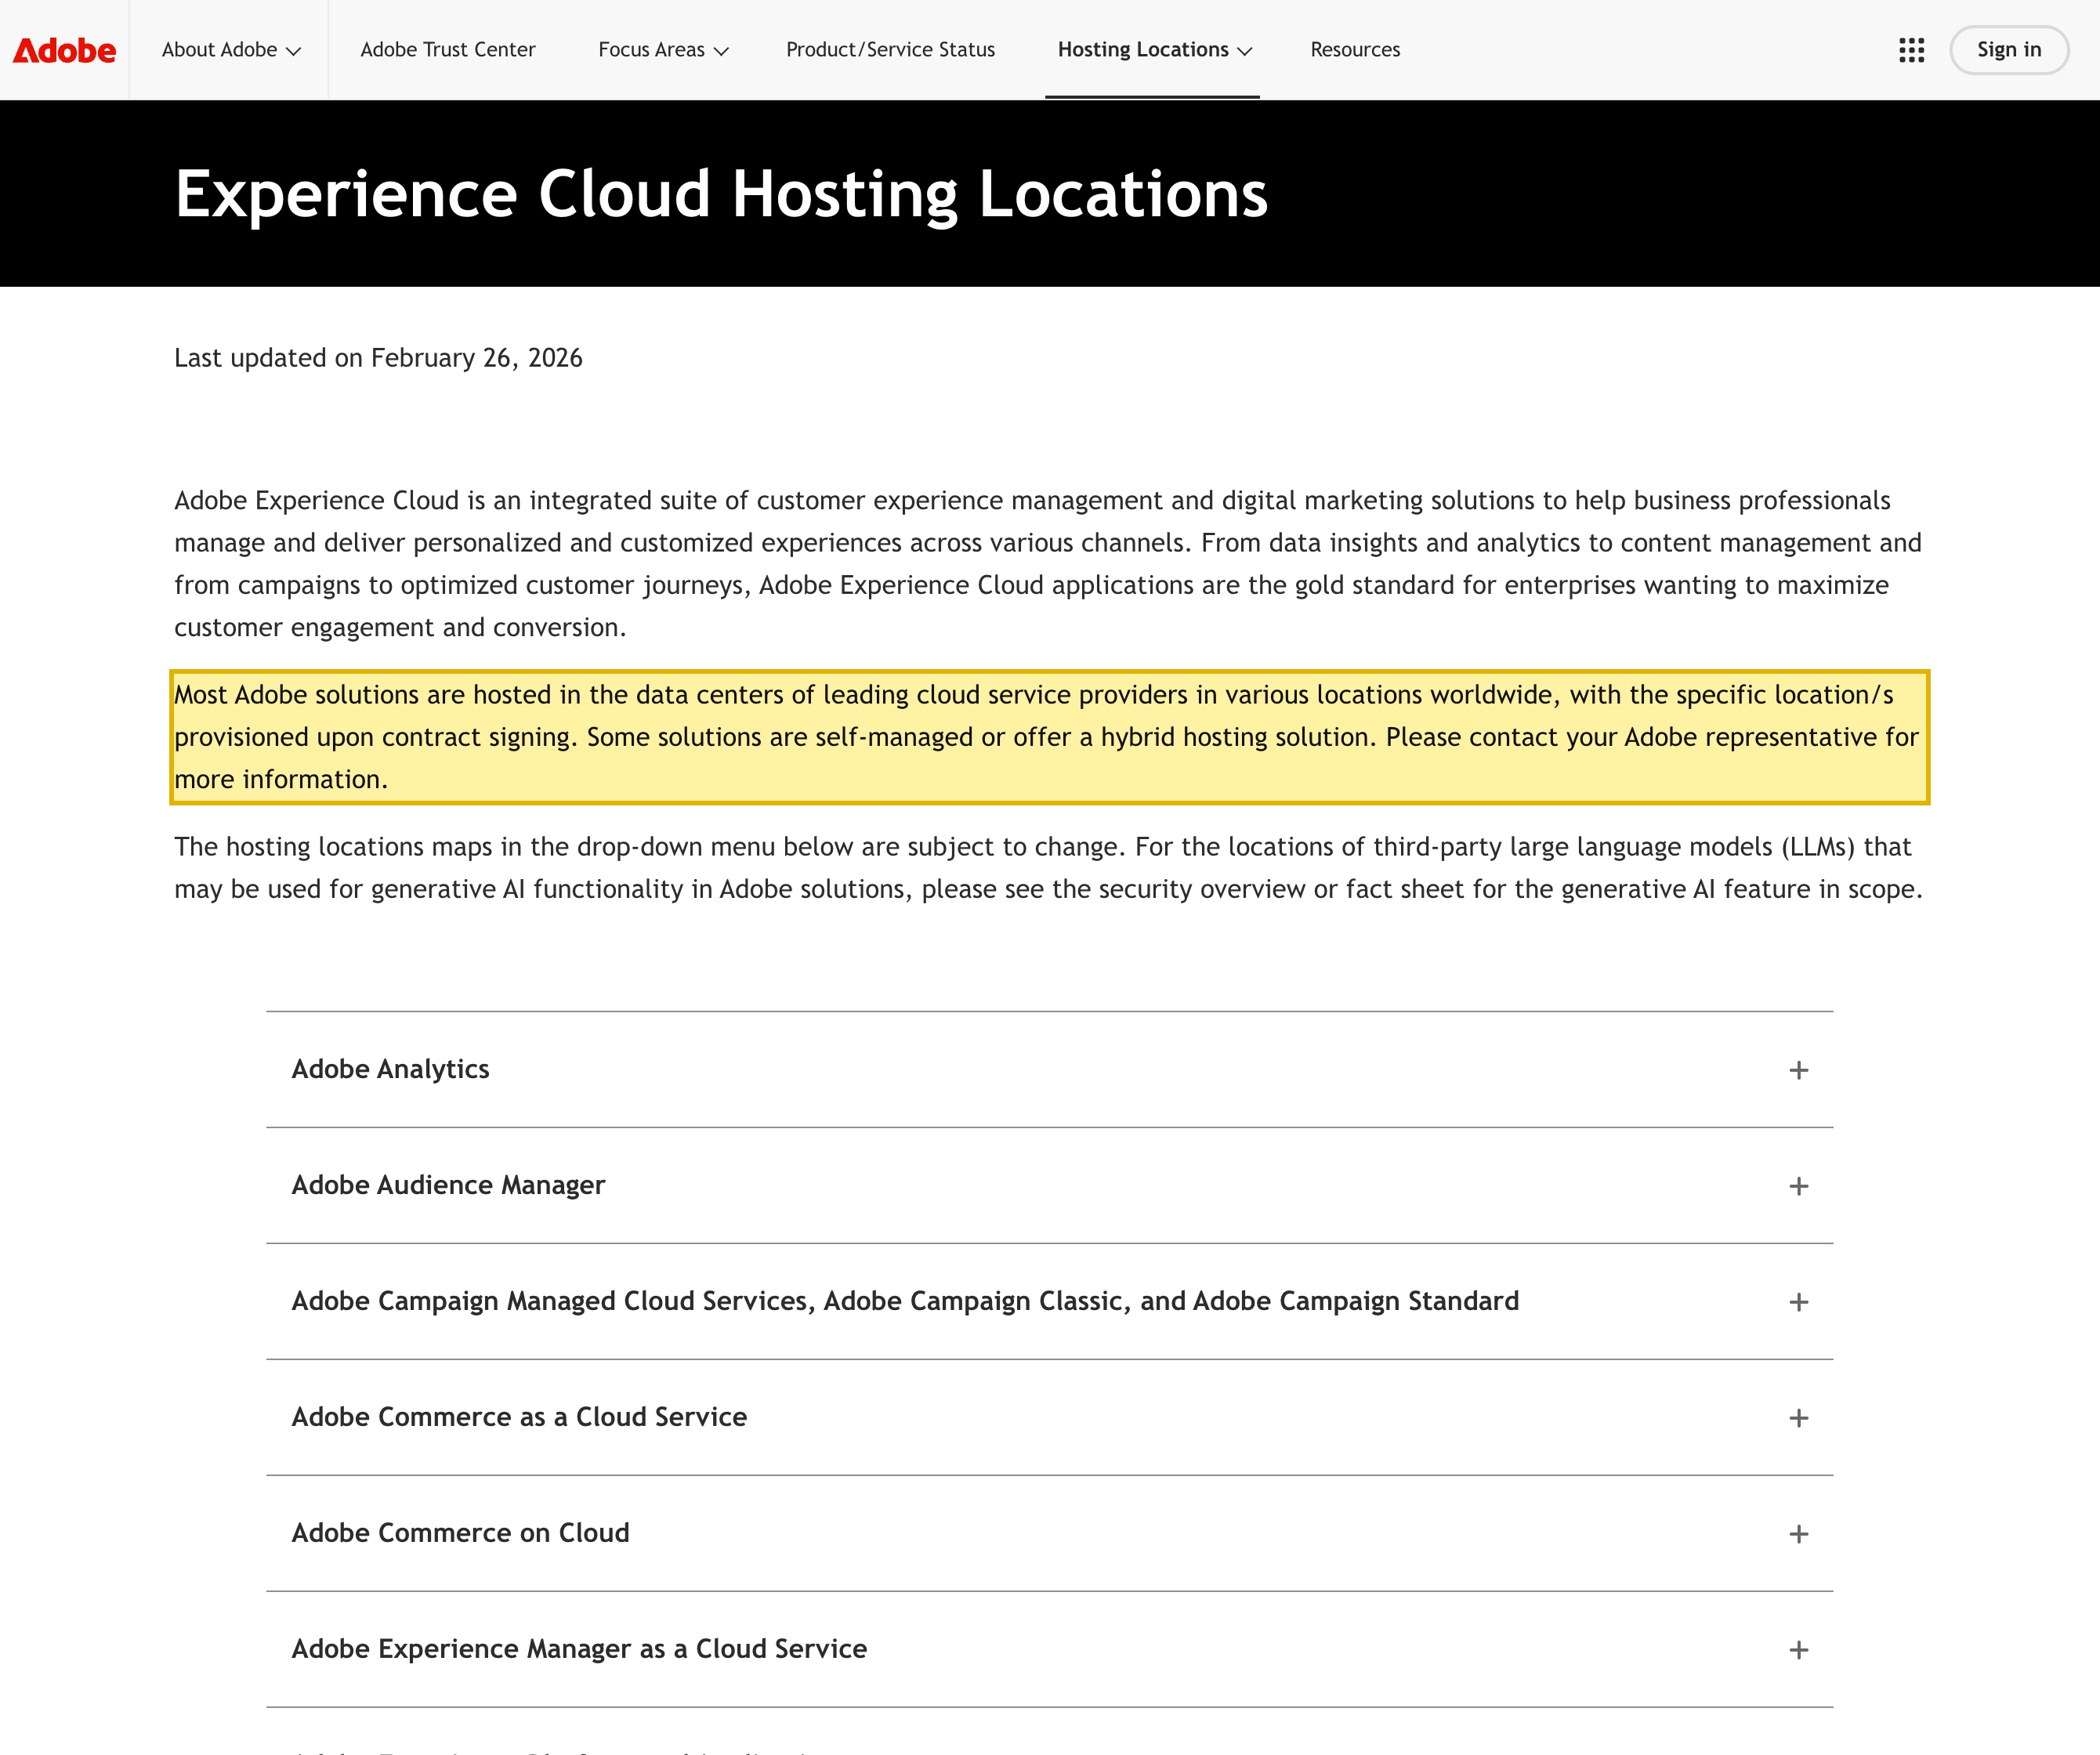Expand the Adobe Audience Manager section
2100x1755 pixels.
click(x=1049, y=1186)
